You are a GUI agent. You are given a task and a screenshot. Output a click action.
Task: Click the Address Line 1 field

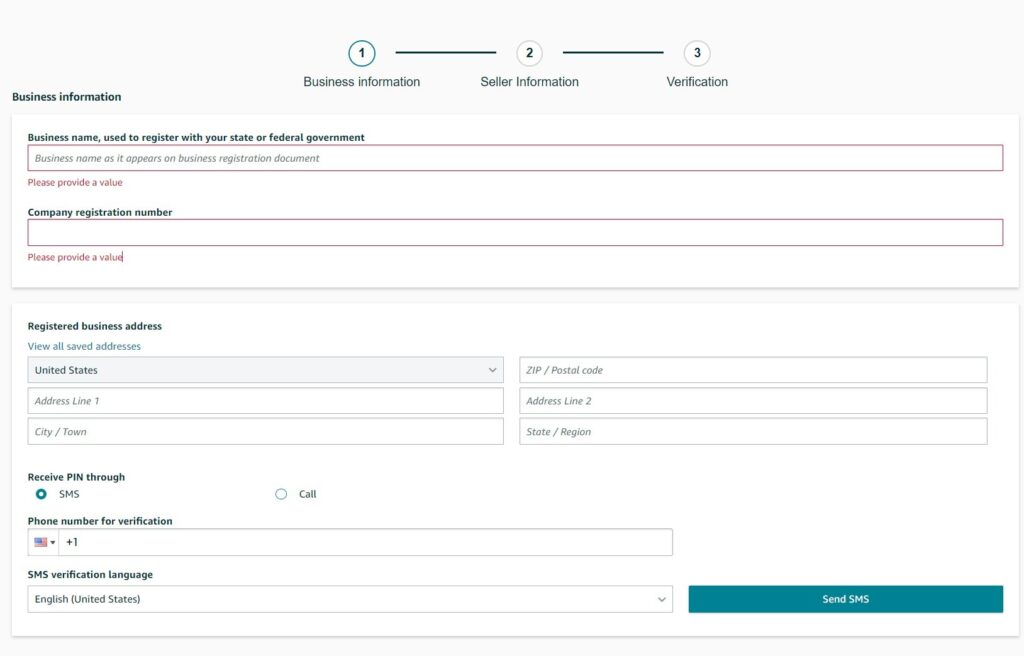(265, 400)
